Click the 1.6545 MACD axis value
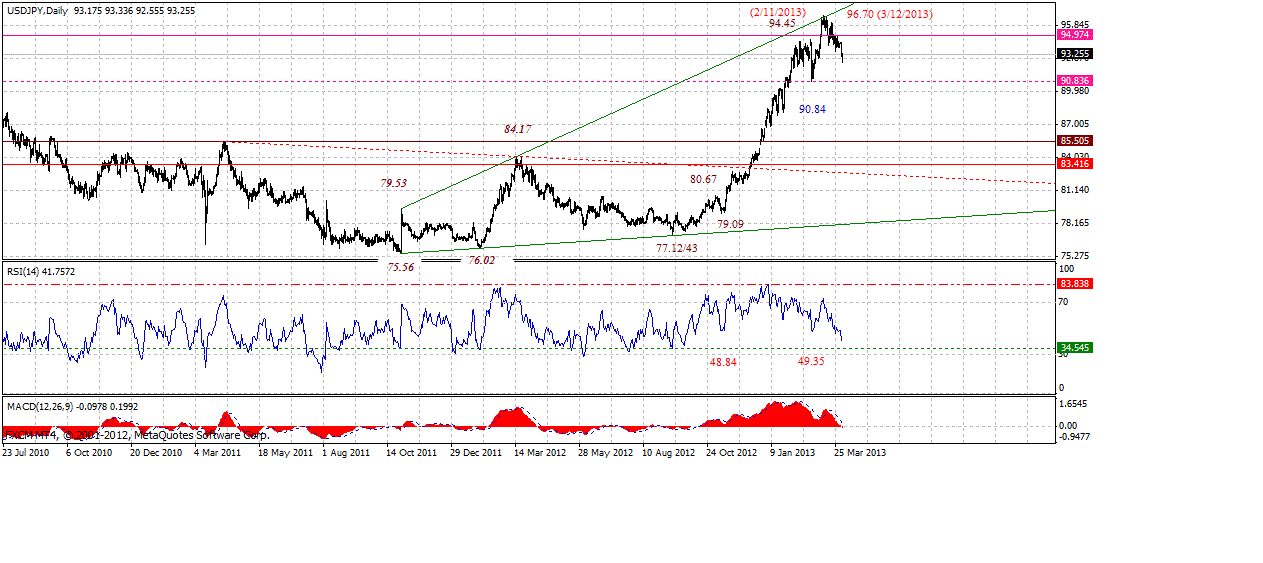 tap(1075, 404)
